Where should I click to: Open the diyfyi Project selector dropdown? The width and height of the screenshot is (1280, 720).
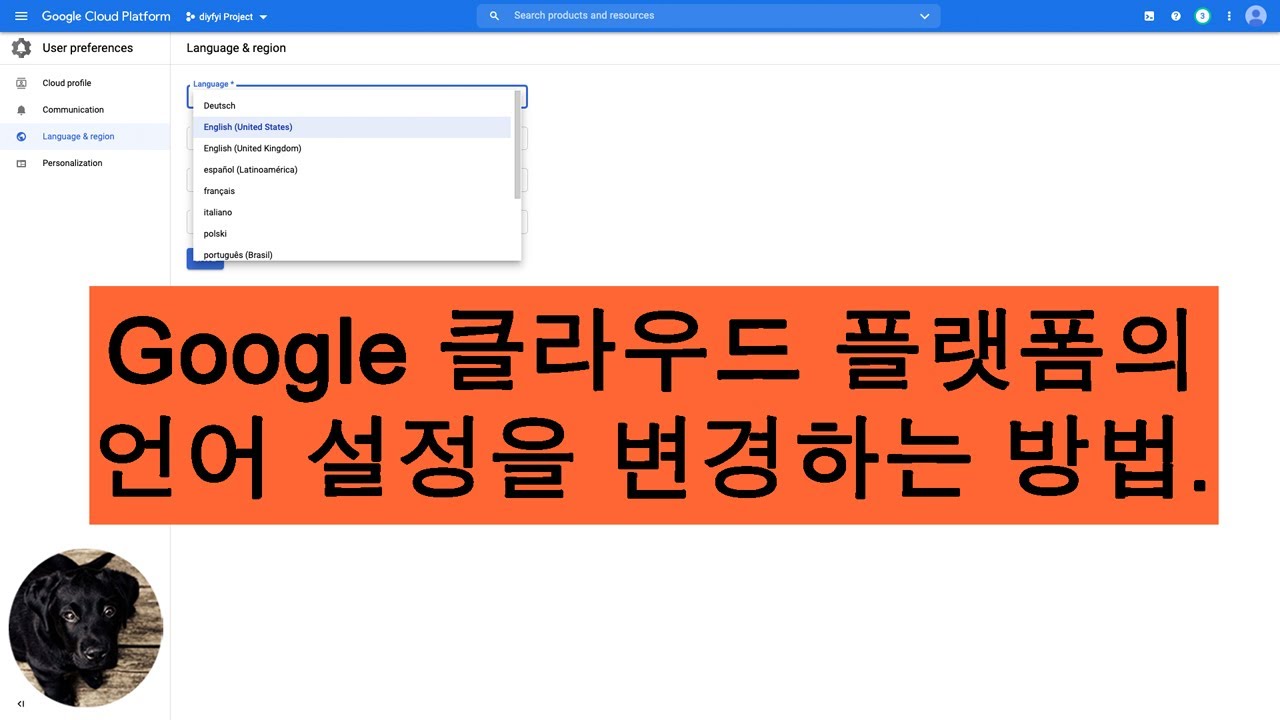pos(226,17)
